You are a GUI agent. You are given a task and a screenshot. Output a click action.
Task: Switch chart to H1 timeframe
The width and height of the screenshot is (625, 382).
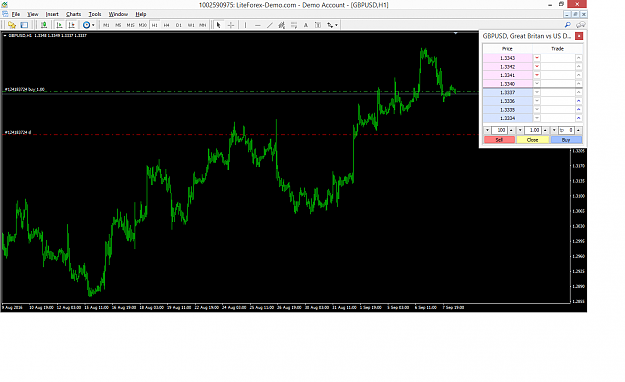[155, 25]
